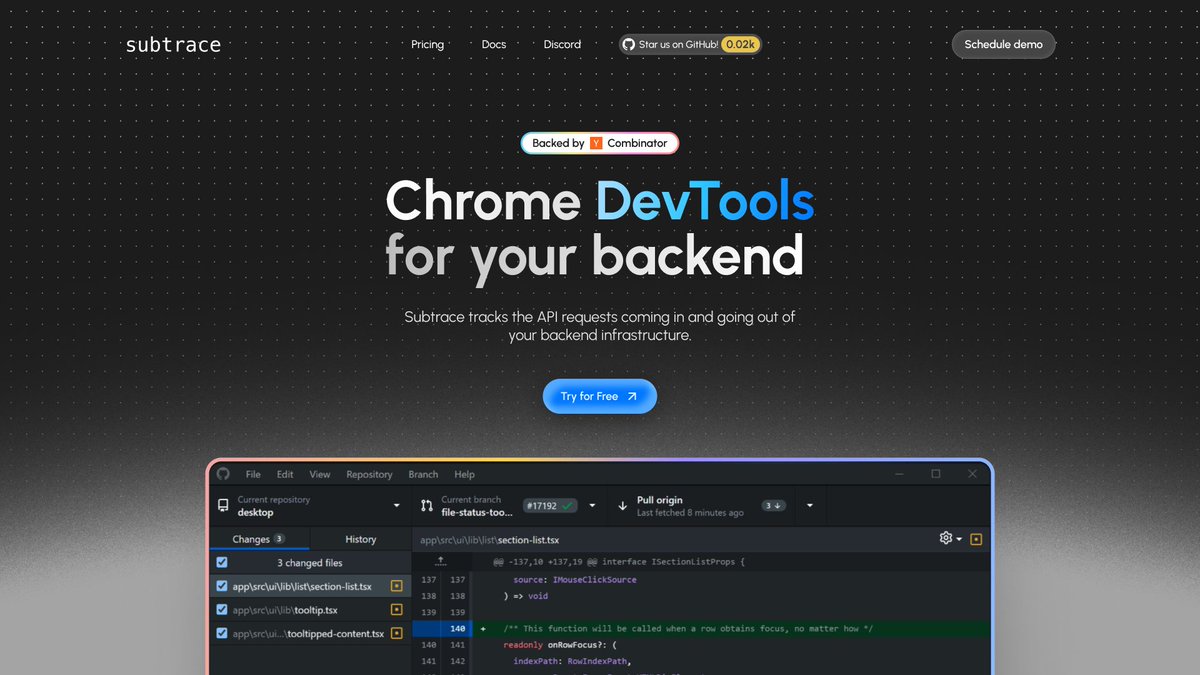The width and height of the screenshot is (1200, 675).
Task: Expand the Current repository dropdown arrow
Action: 397,506
